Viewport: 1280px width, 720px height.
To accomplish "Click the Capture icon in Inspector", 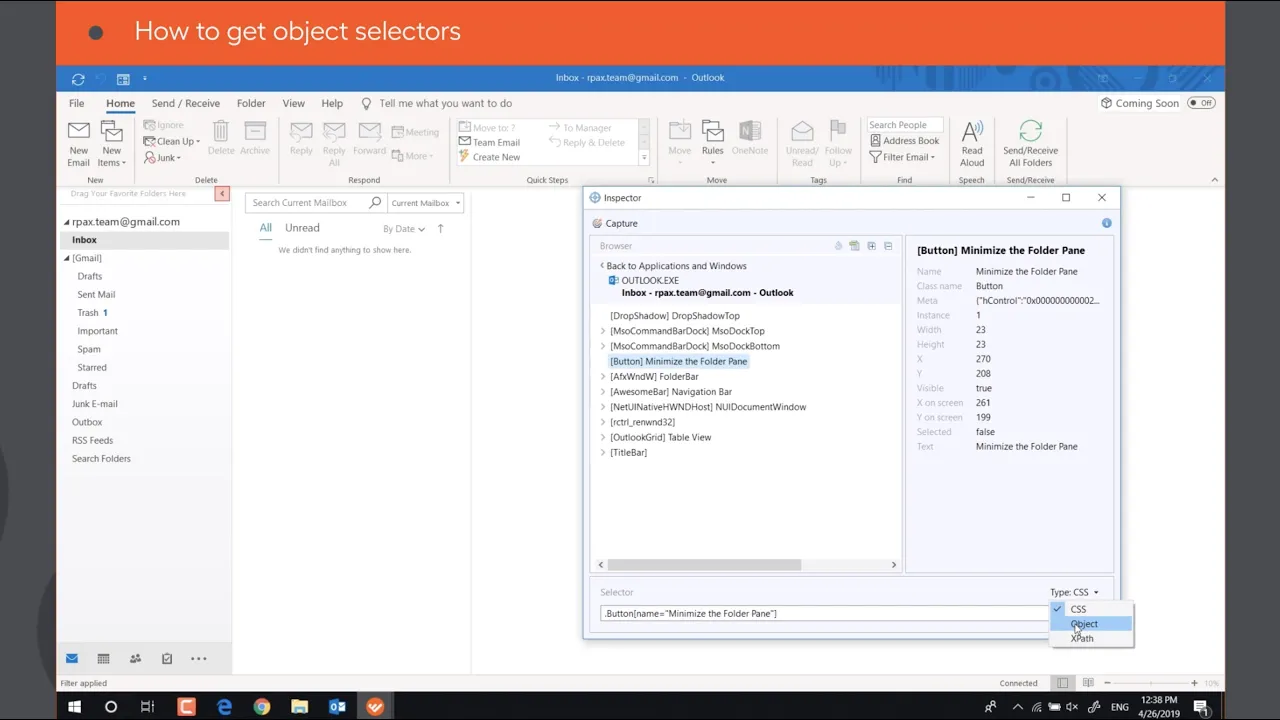I will tap(597, 224).
